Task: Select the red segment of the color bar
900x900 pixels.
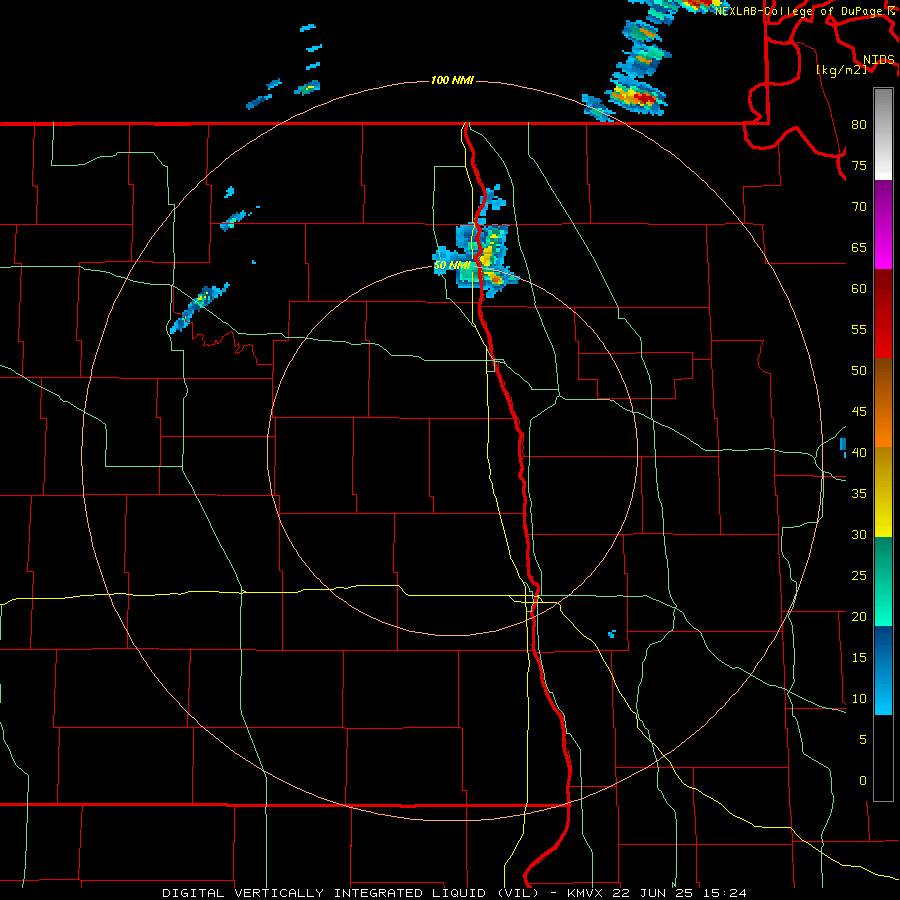Action: coord(883,313)
